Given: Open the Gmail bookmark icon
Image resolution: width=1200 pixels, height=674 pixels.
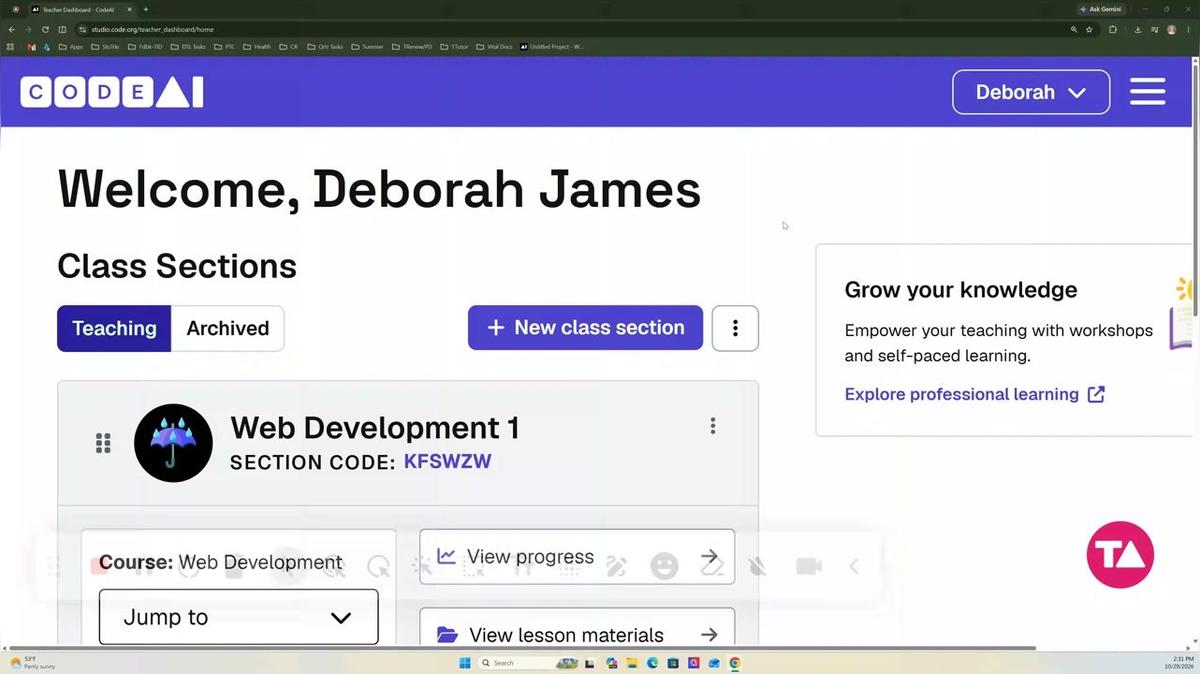Looking at the screenshot, I should point(32,46).
